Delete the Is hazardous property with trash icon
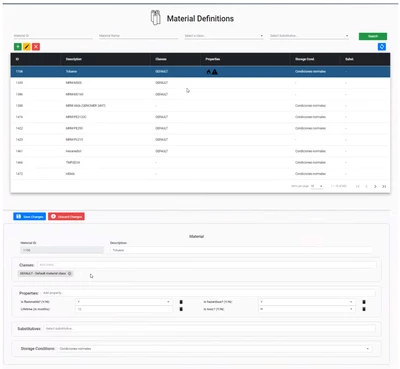400x369 pixels. coord(364,302)
